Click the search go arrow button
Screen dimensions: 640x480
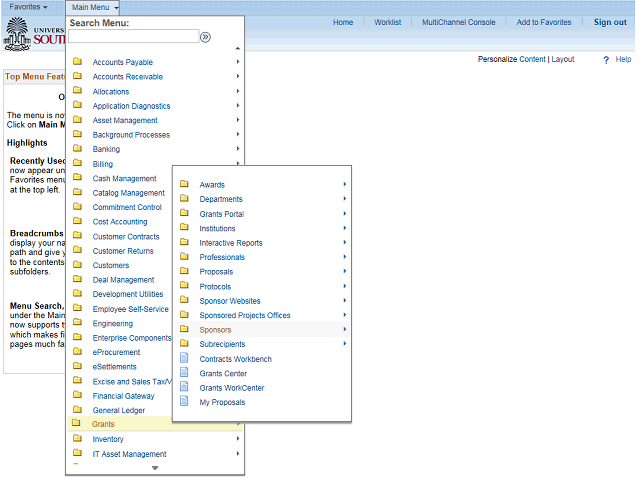coord(205,37)
